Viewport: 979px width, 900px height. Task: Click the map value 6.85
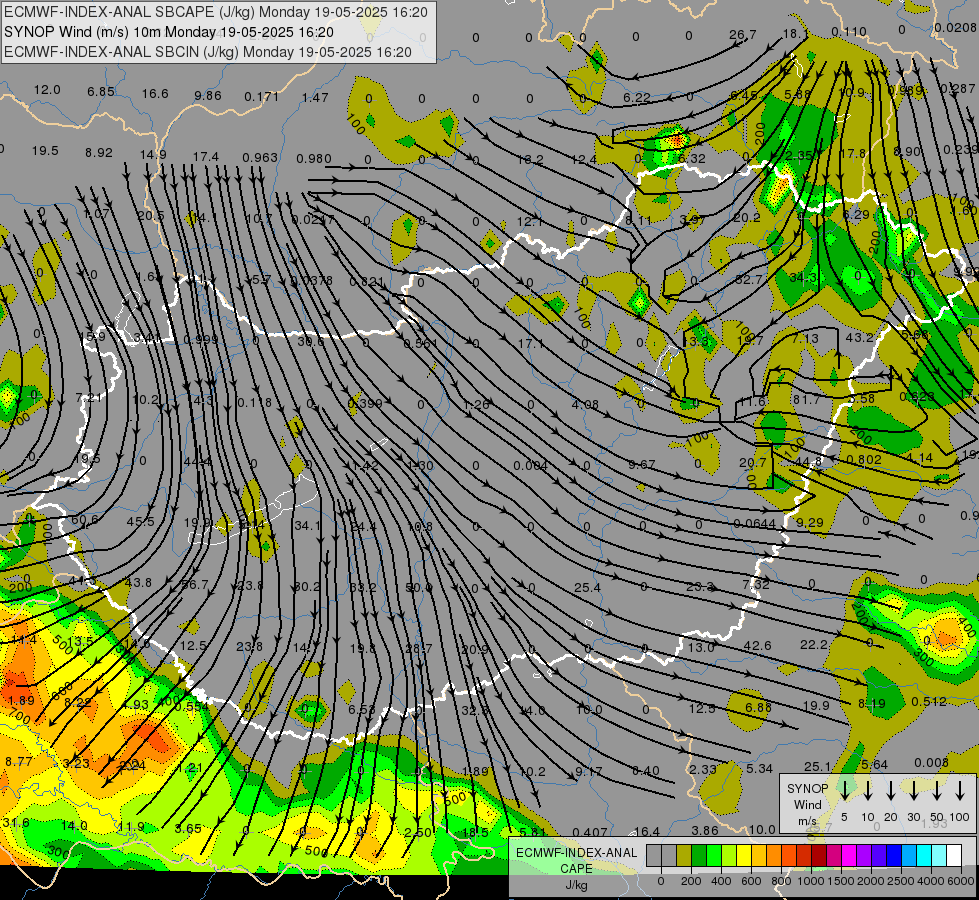pyautogui.click(x=101, y=92)
